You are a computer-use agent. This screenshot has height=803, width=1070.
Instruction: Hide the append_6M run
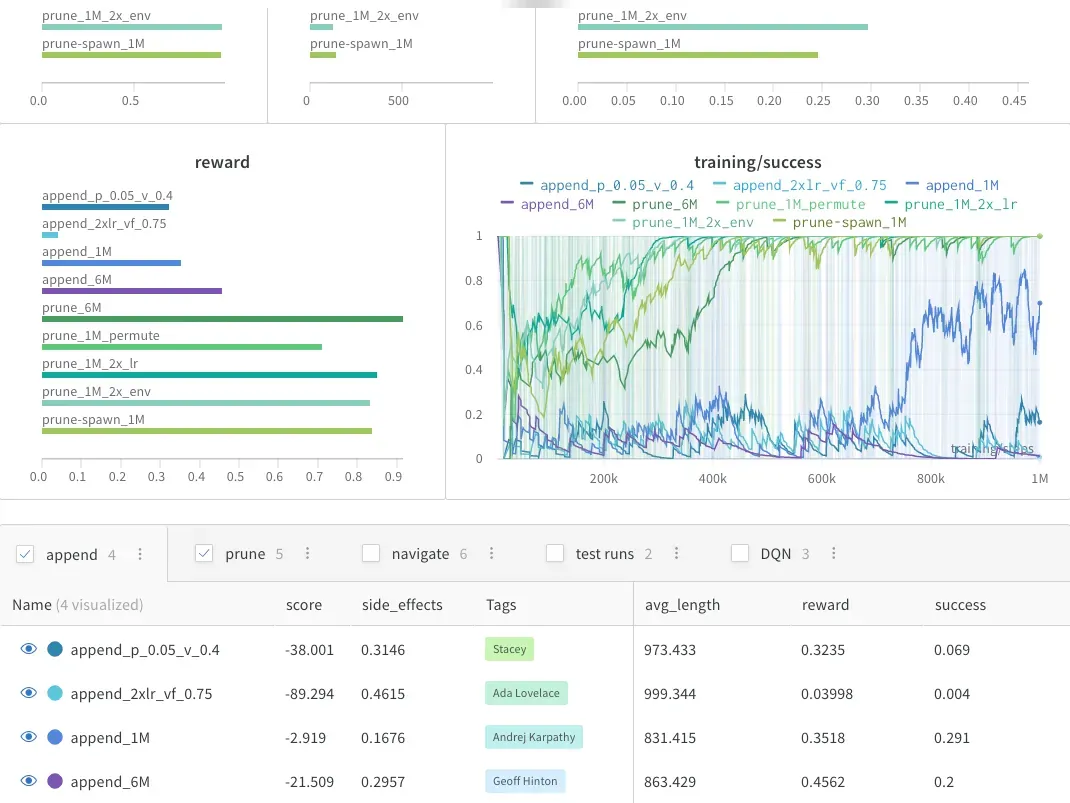tap(29, 781)
